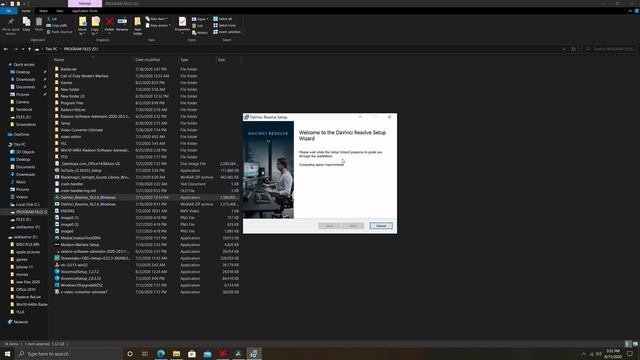The height and width of the screenshot is (360, 640).
Task: Click the Manage contextual tab
Action: coord(85,3)
